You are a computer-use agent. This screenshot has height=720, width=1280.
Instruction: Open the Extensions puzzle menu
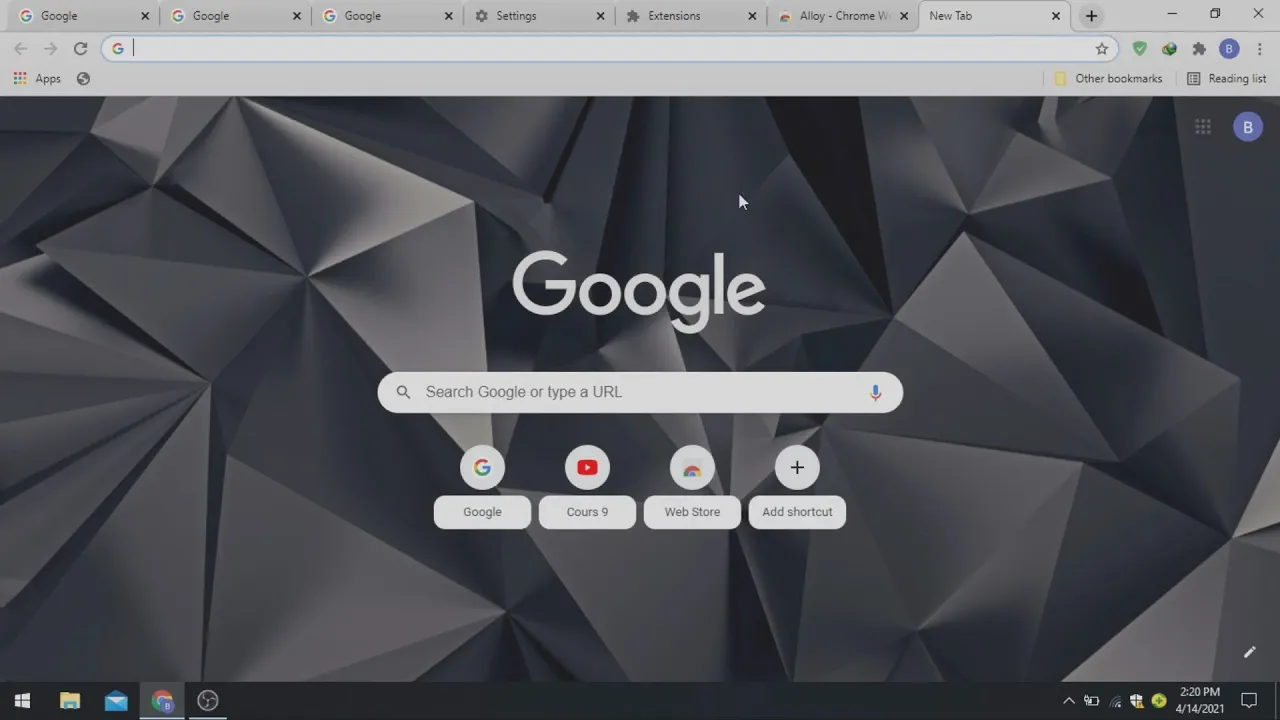point(1199,48)
